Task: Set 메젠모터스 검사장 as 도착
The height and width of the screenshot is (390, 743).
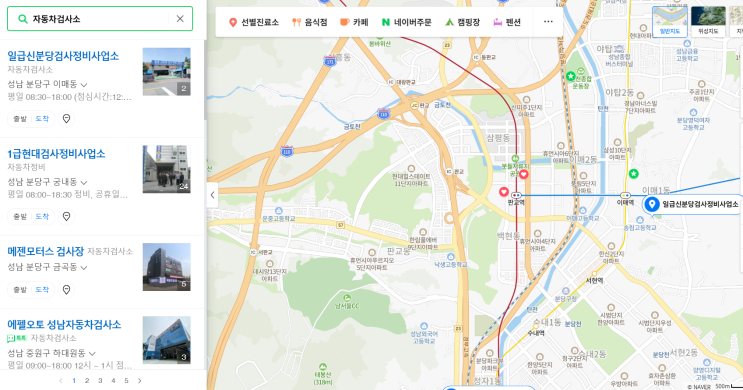Action: click(42, 290)
